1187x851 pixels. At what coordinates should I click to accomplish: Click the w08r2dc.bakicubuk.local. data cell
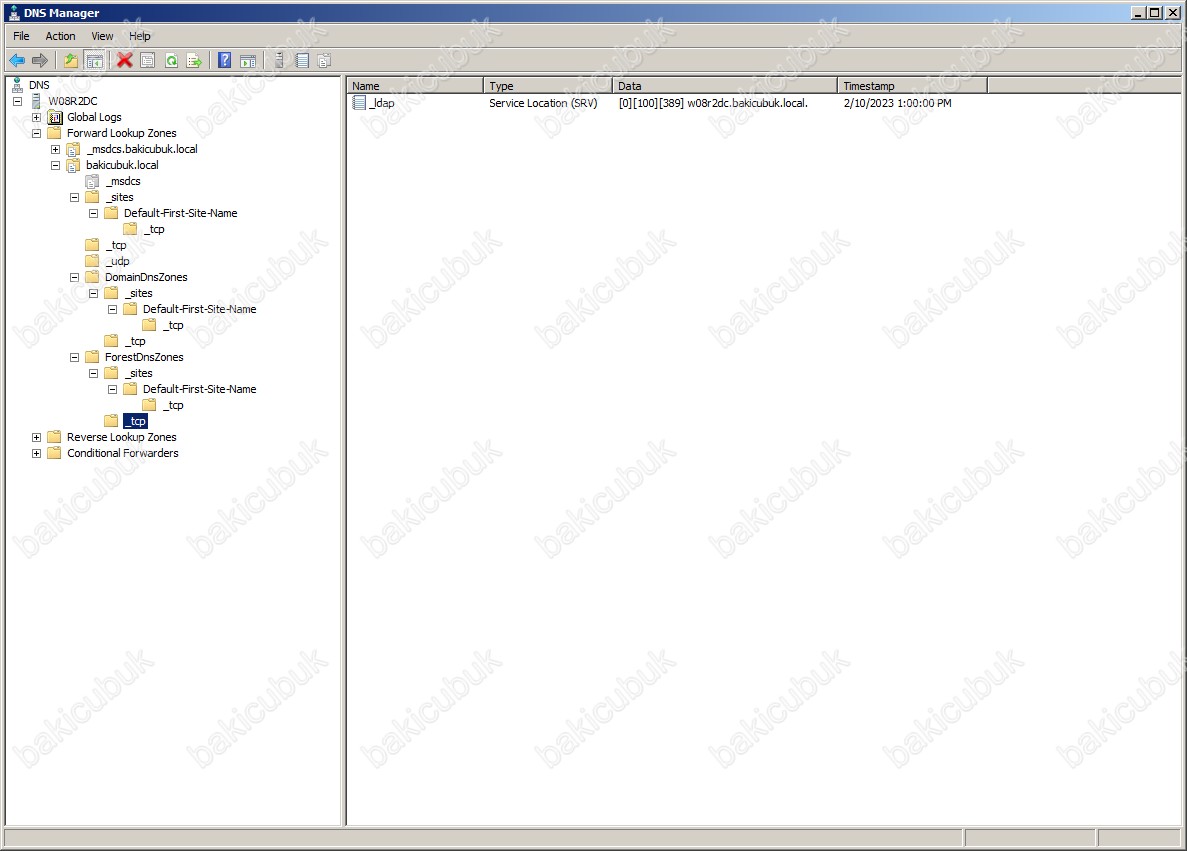coord(713,103)
